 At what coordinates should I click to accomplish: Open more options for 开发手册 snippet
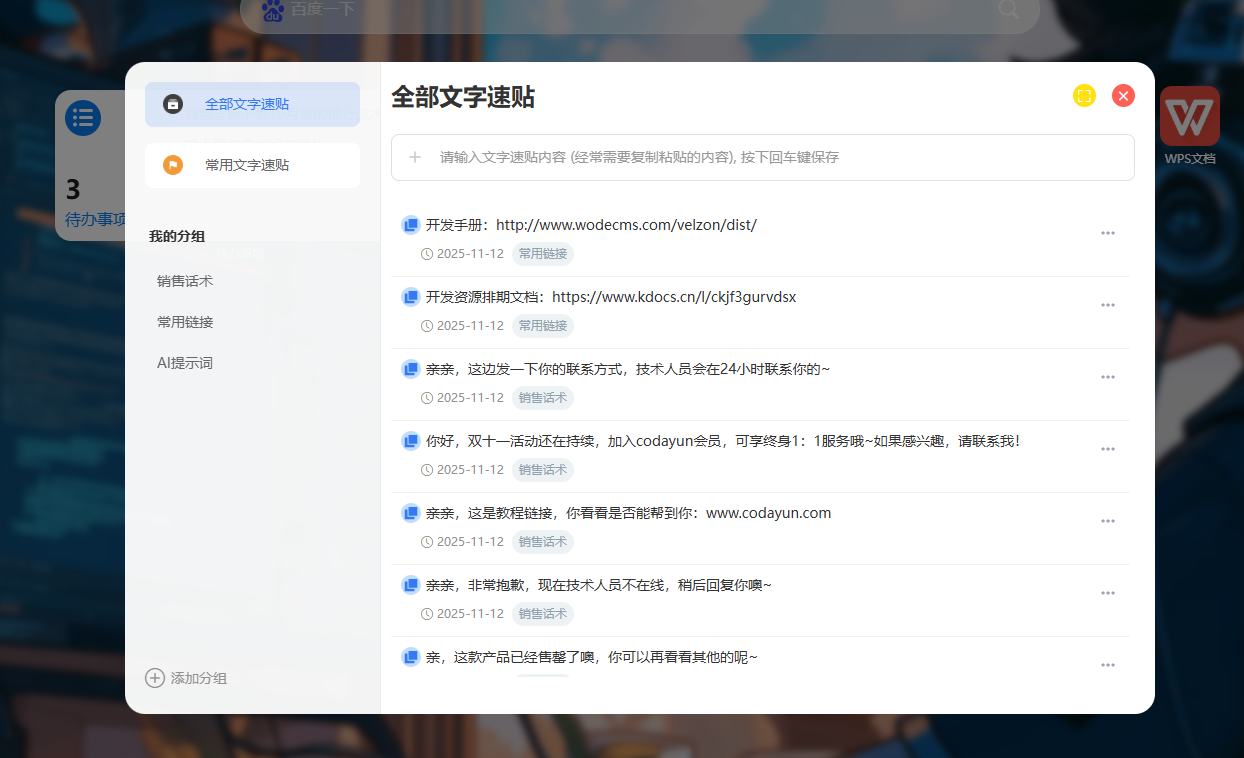[x=1107, y=233]
